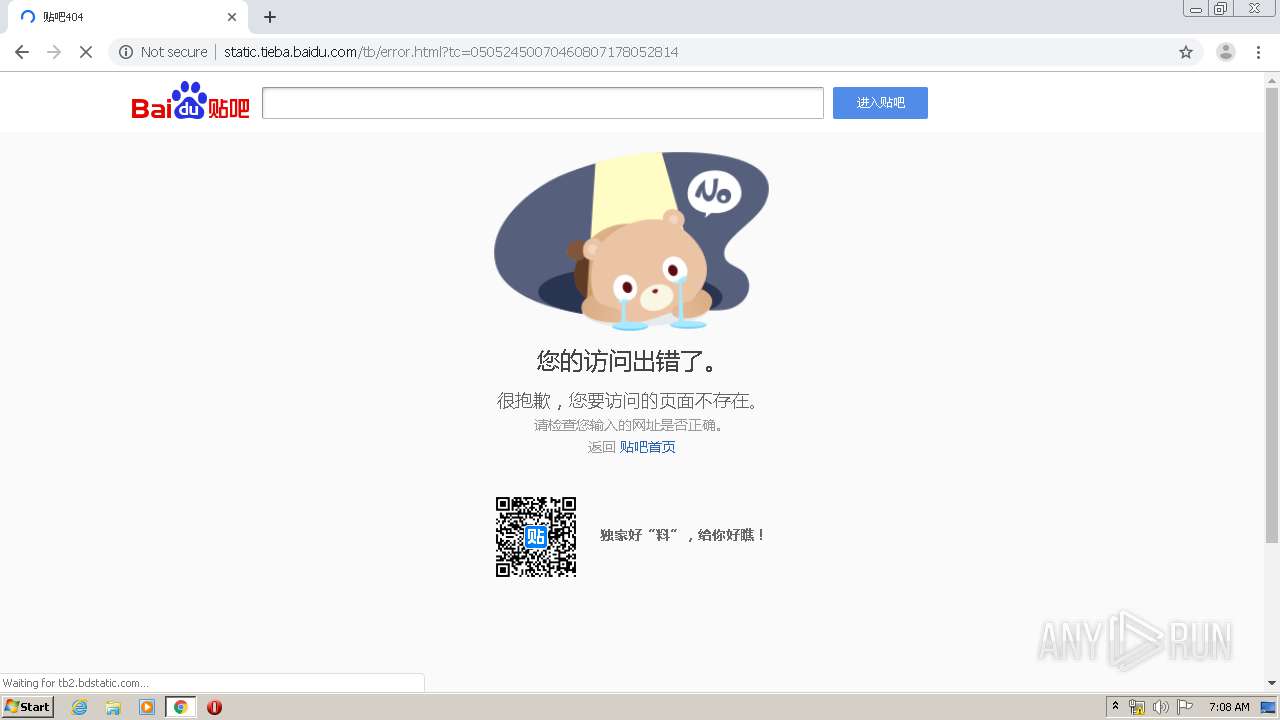Click the Waiting for tb2.bdstatic.com status text

click(75, 683)
